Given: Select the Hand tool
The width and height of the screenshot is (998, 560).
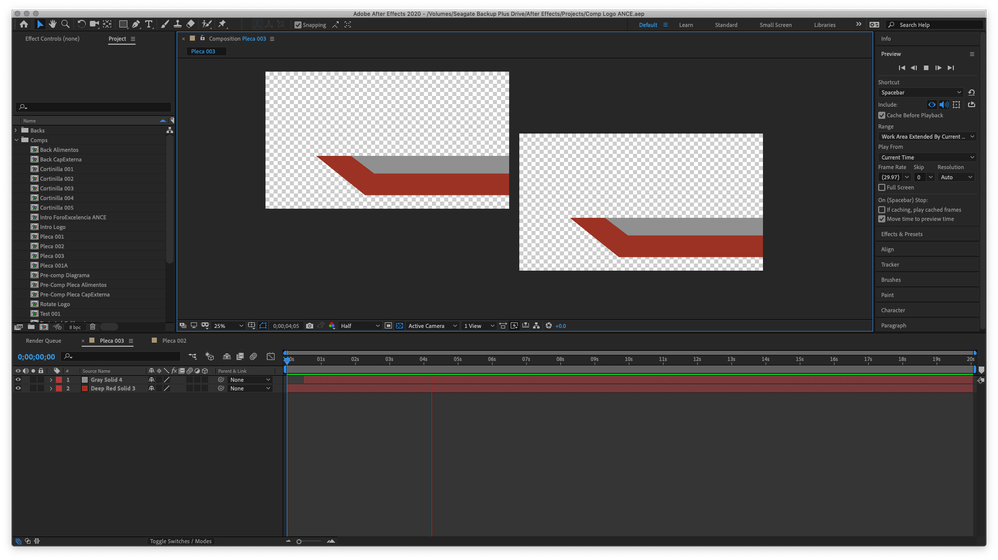Looking at the screenshot, I should [53, 24].
